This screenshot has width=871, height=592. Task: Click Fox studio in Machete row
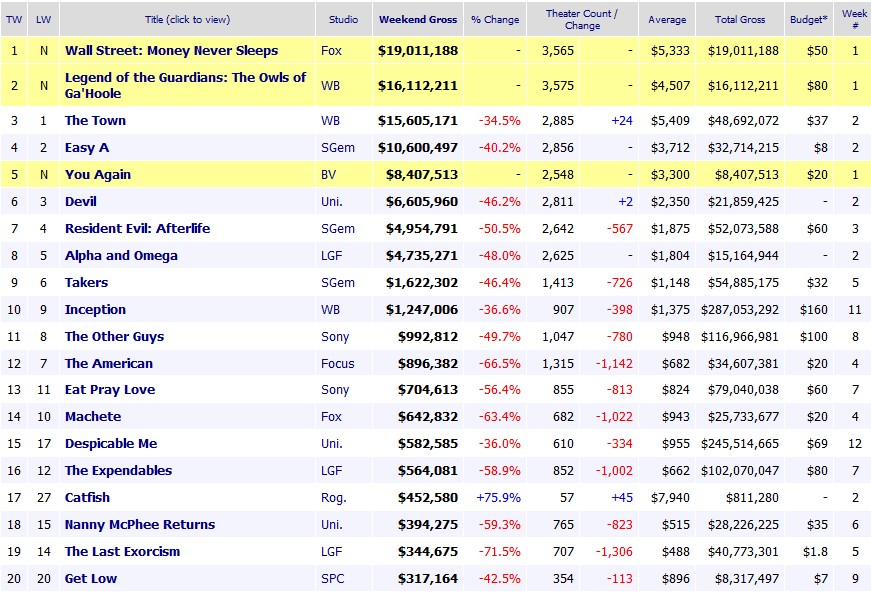coord(331,417)
